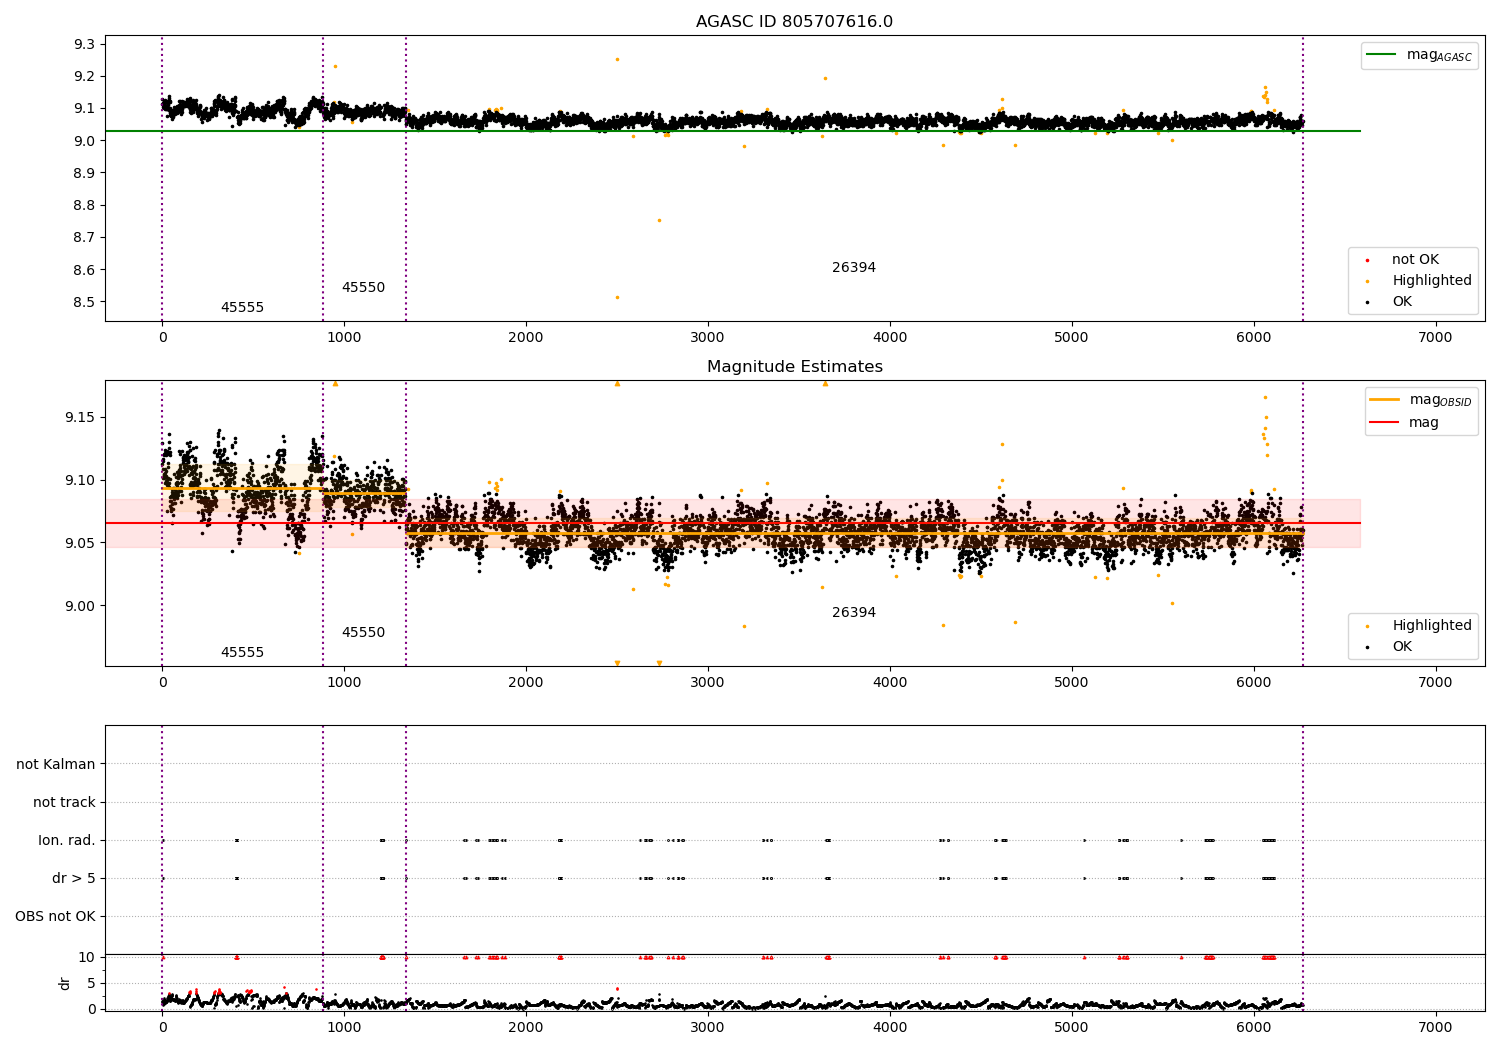Click the orange outlier point near 8.5 magnitude

[617, 297]
